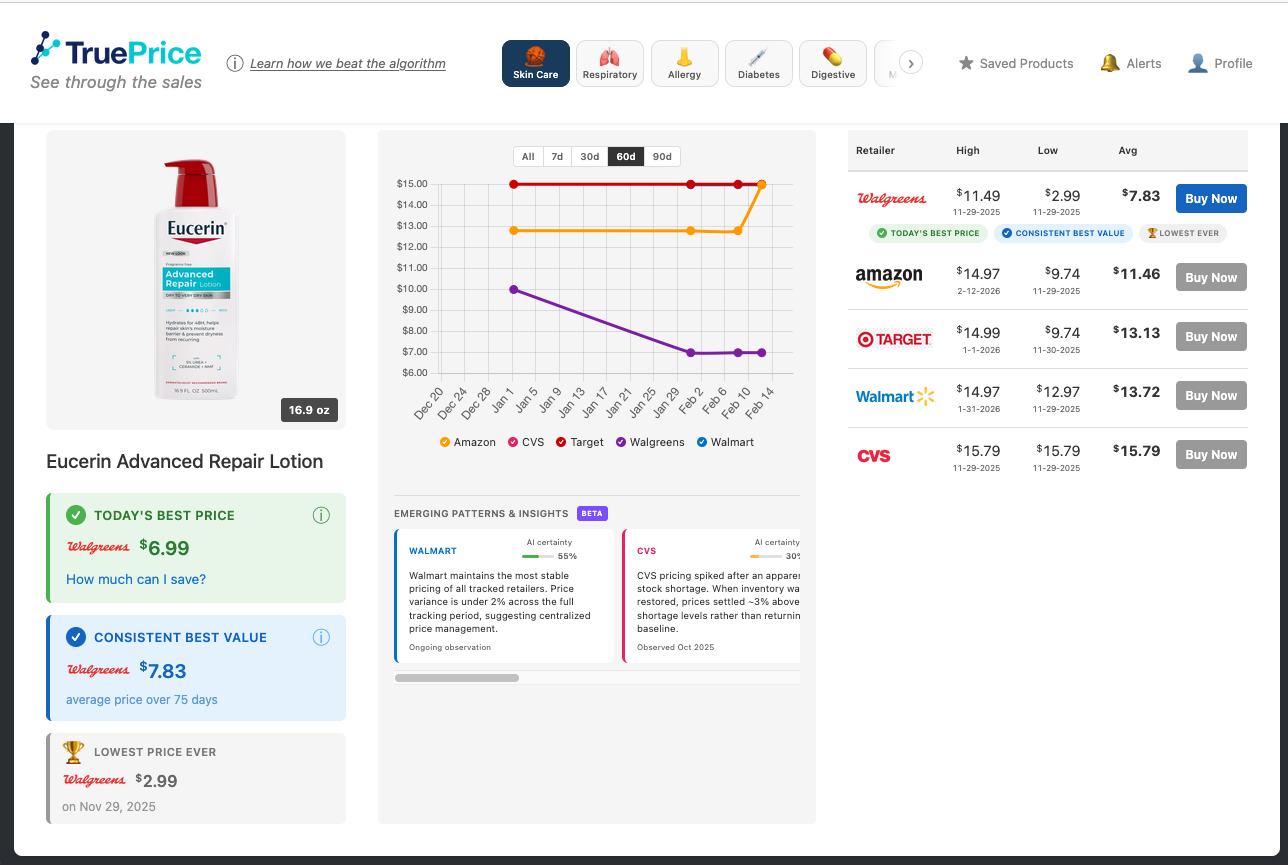1288x865 pixels.
Task: Click the trophy icon in Lowest Price Ever
Action: [x=74, y=751]
